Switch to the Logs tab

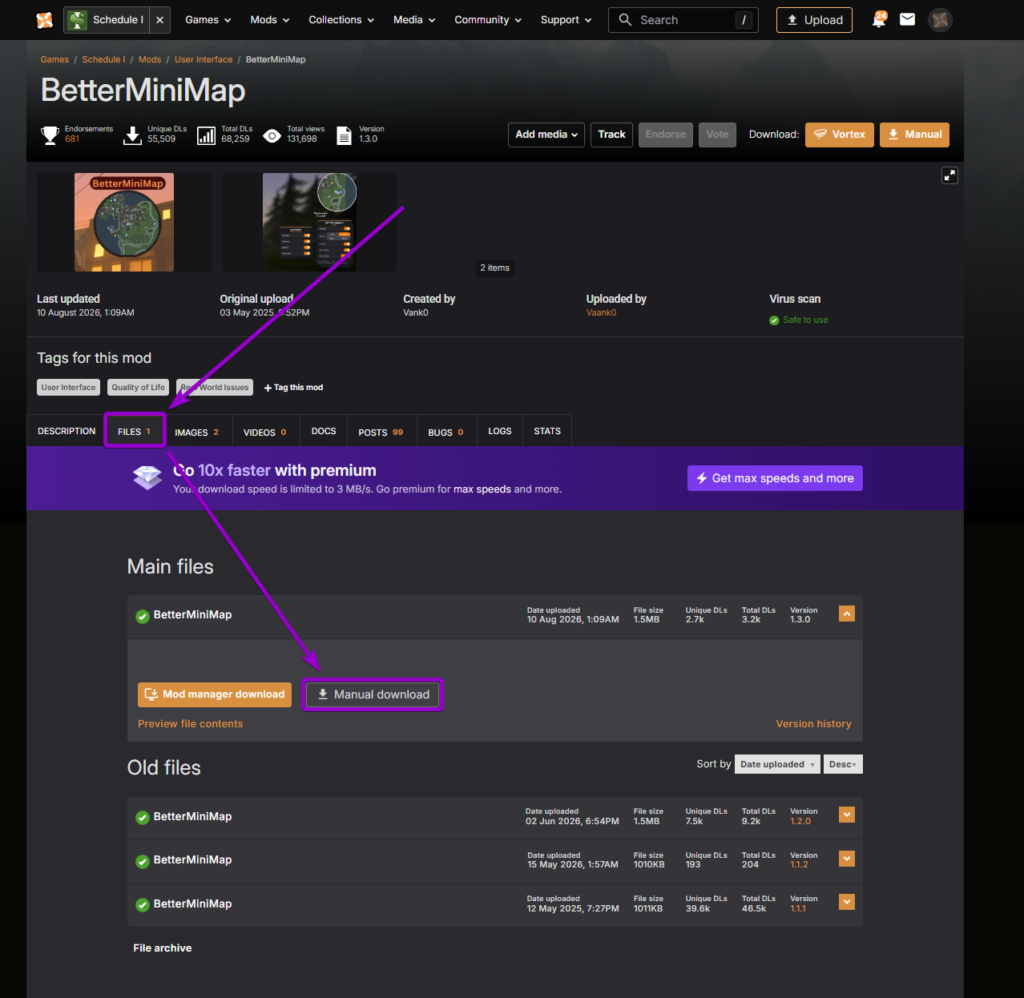click(x=500, y=431)
